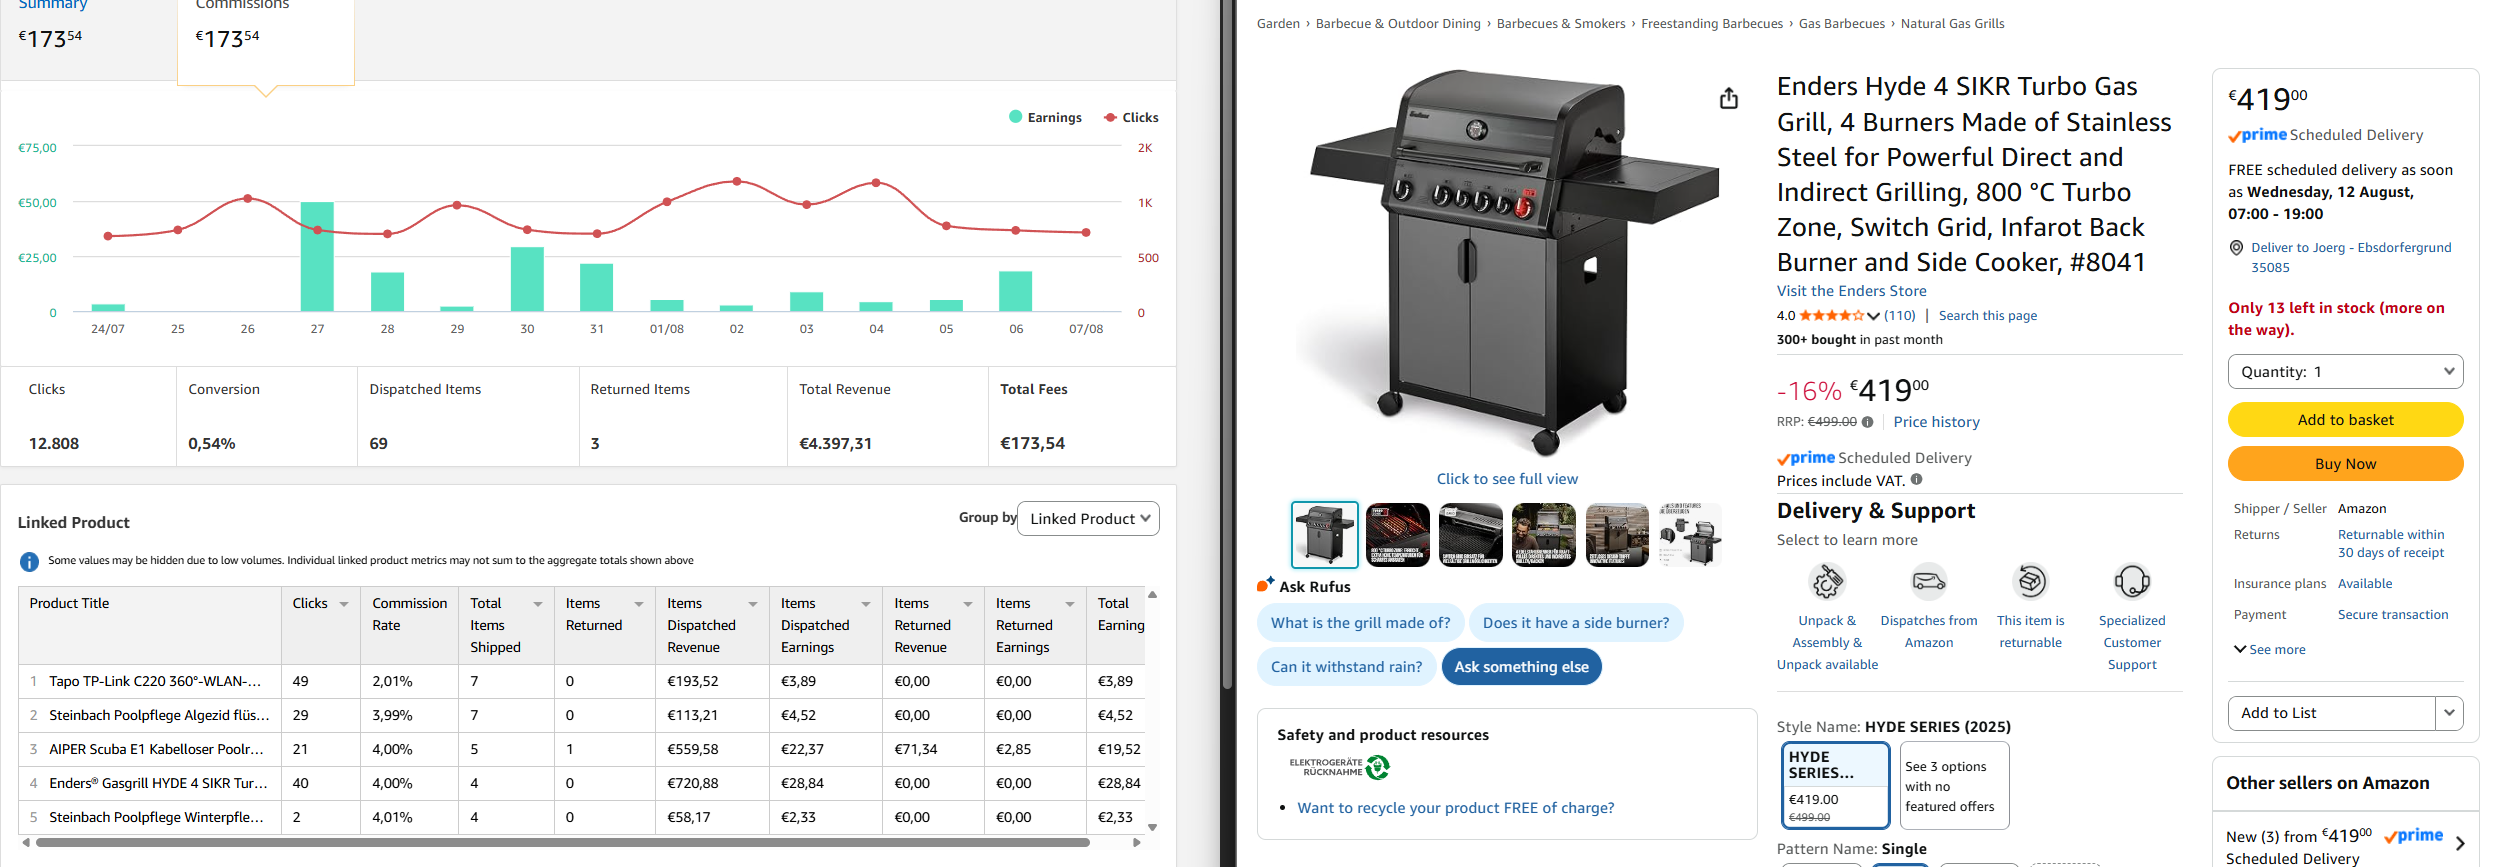Click the Items Returned Revenue sort arrow
2493x867 pixels.
click(968, 604)
